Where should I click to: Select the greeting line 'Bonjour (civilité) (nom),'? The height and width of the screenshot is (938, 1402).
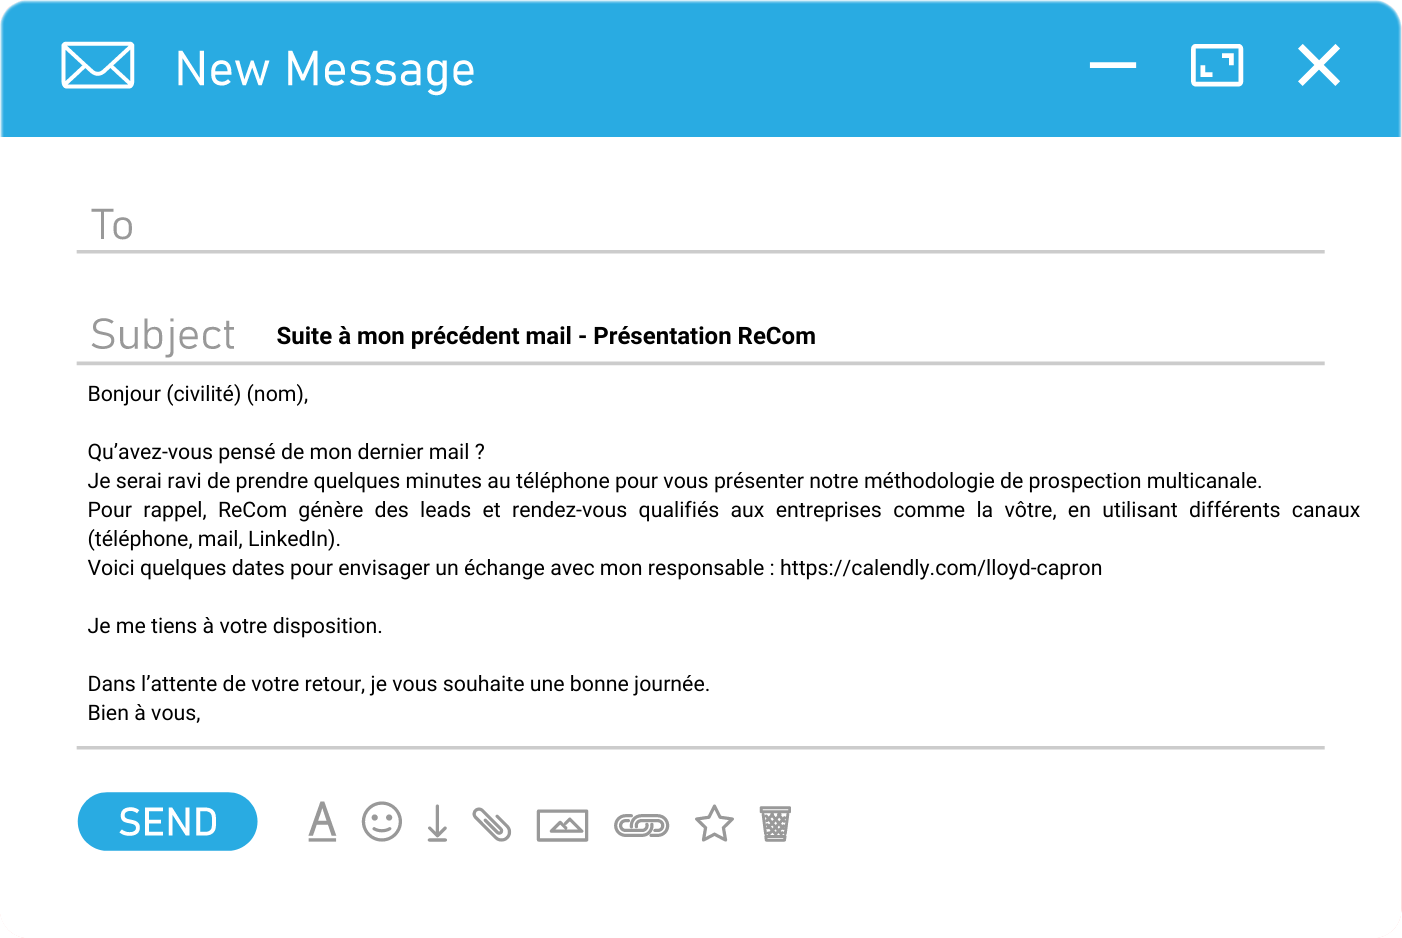[x=198, y=393]
